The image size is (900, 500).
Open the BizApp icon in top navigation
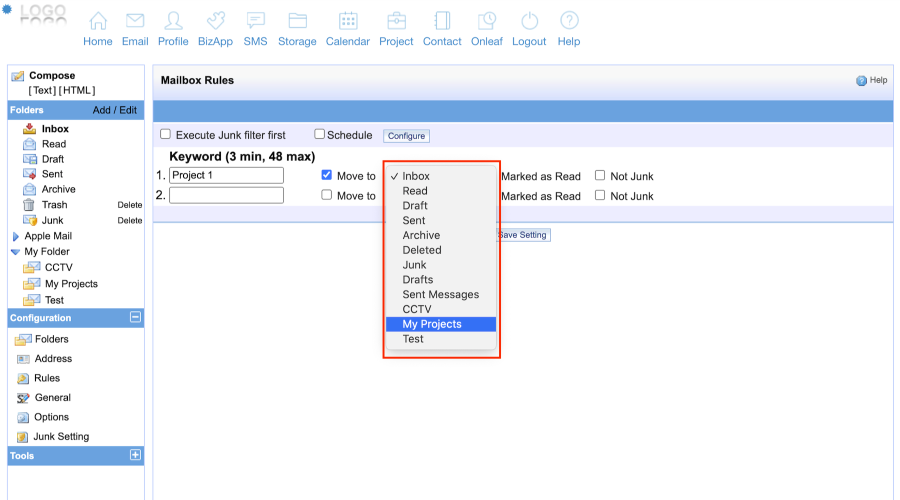217,21
